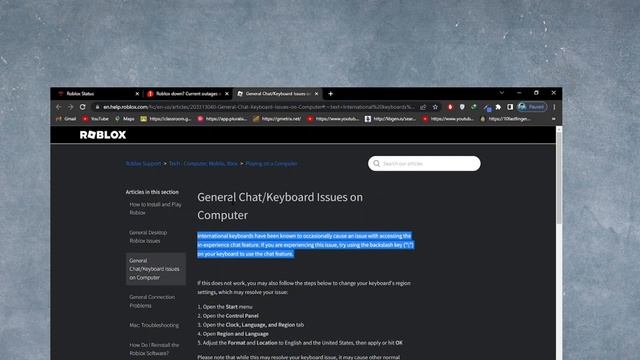Reload the page with the refresh icon
Image resolution: width=640 pixels, height=360 pixels.
pos(82,107)
